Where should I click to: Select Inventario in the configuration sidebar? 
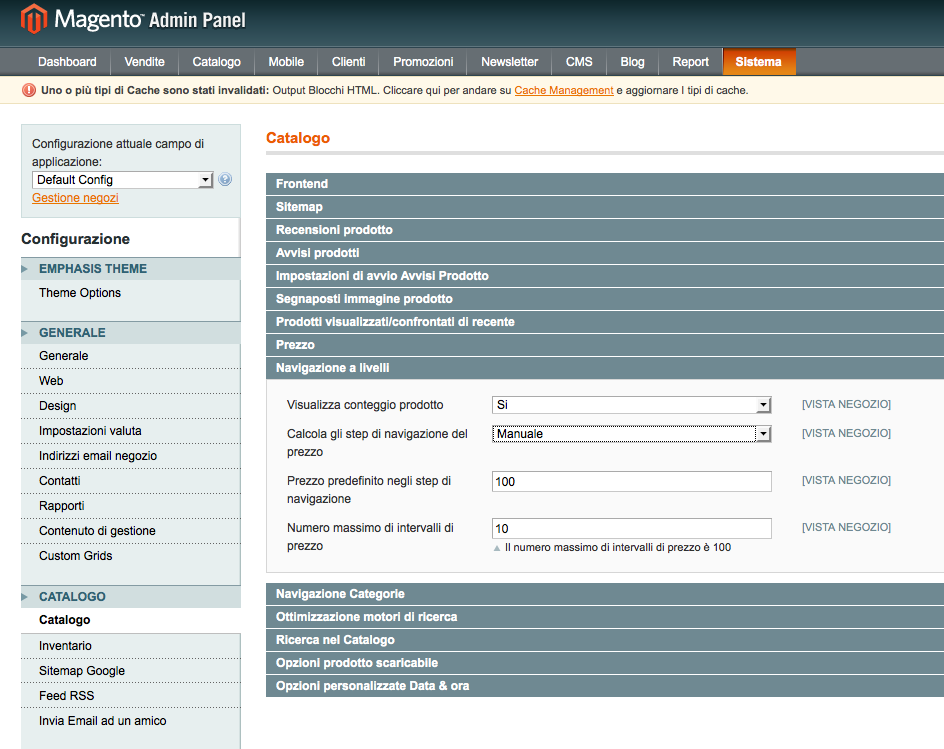pyautogui.click(x=65, y=646)
